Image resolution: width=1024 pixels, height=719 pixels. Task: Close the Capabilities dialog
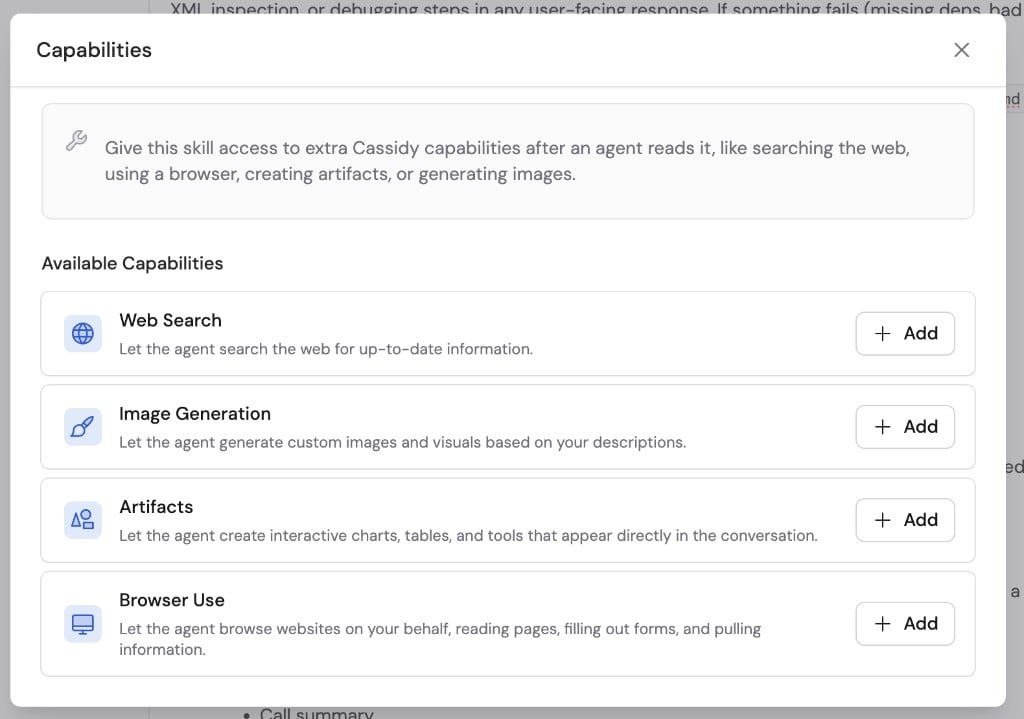tap(961, 50)
